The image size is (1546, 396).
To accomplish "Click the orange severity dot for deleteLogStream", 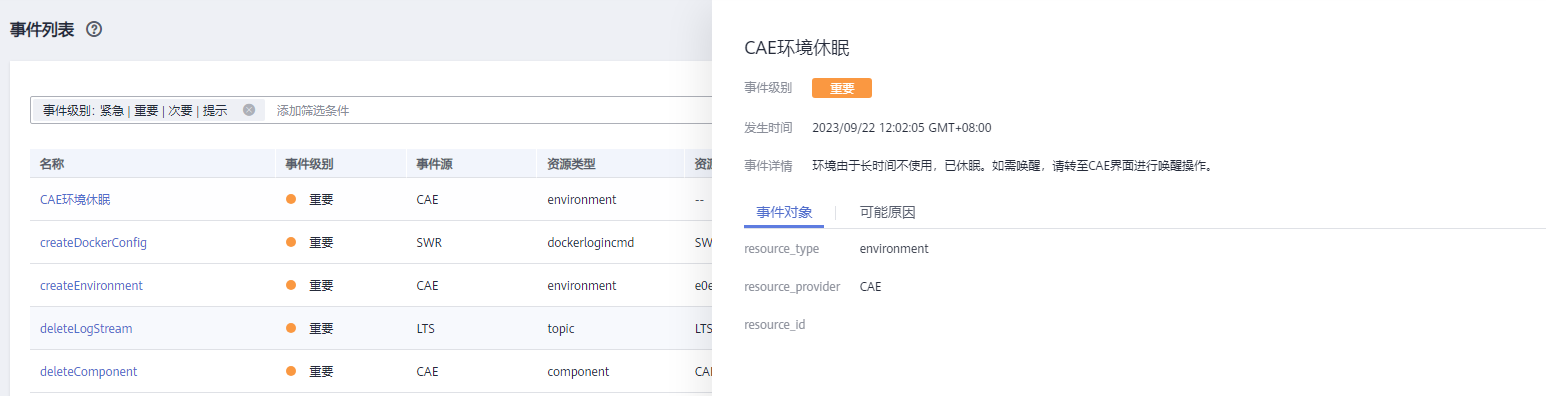I will pos(291,328).
